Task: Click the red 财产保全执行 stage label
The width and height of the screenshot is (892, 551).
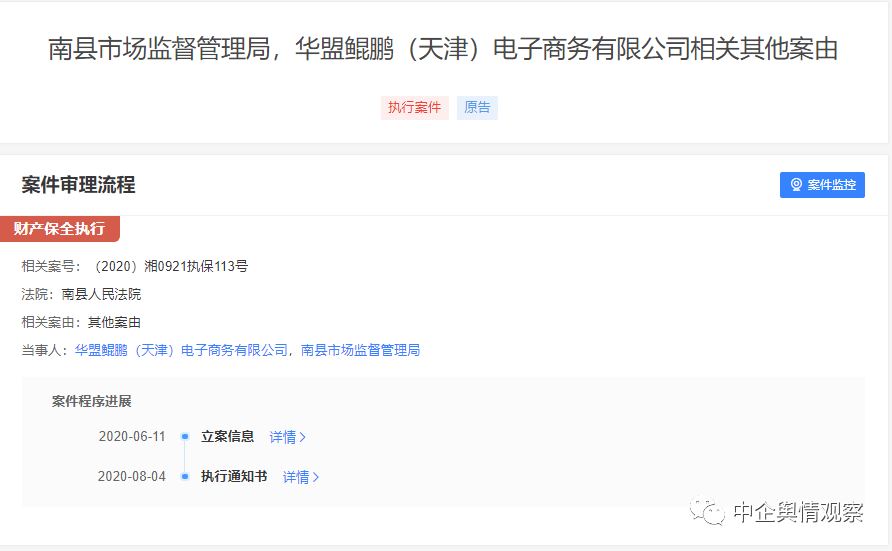Action: (x=59, y=228)
